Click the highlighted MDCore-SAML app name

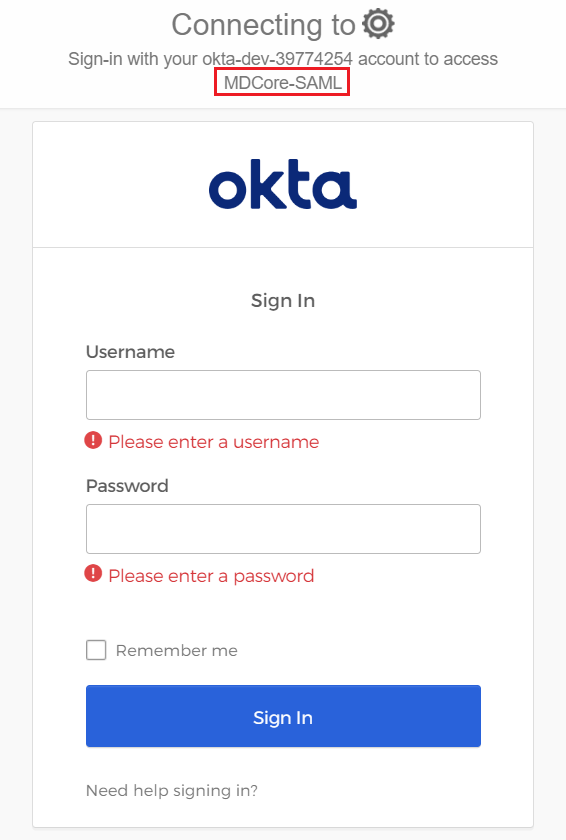click(x=282, y=82)
